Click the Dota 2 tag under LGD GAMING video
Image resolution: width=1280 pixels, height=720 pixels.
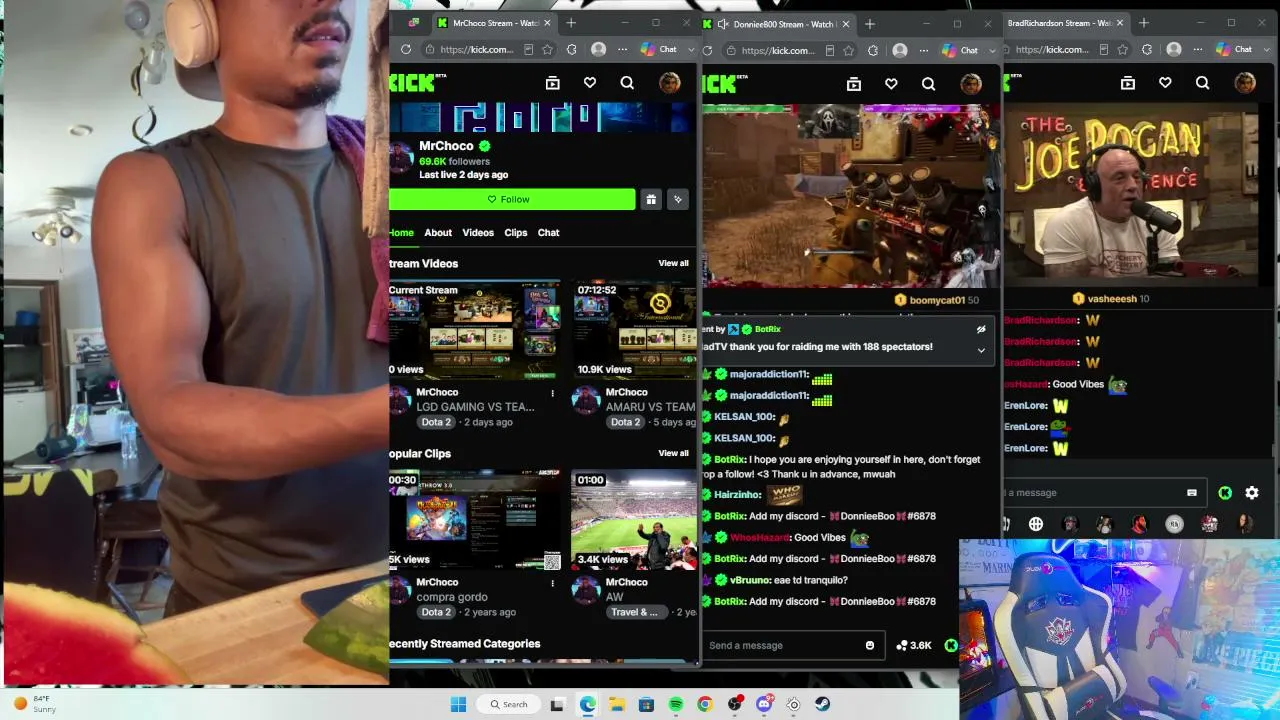point(436,422)
